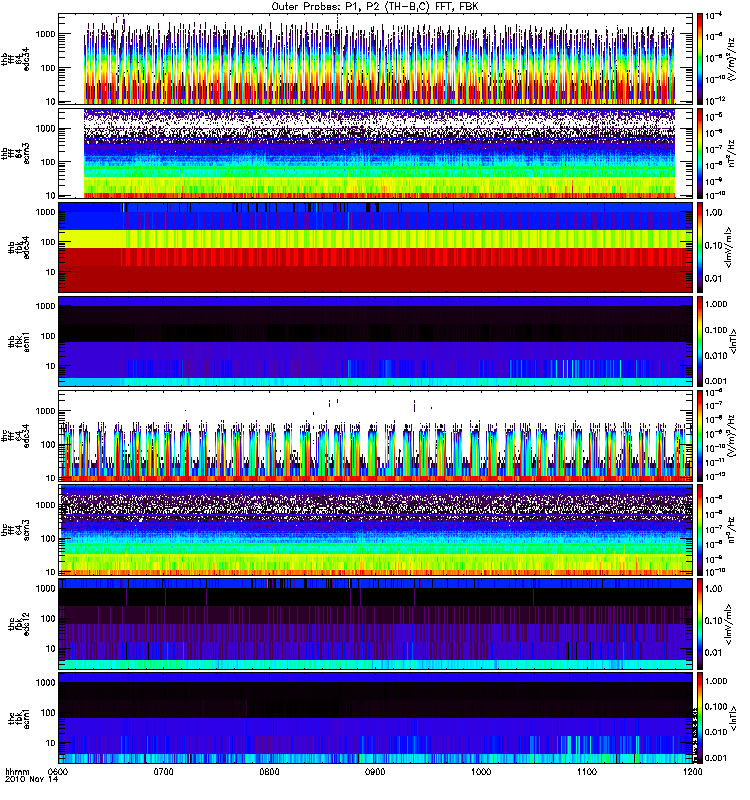Click the 'thc fbk edc12' y-axis label
This screenshot has height=800, width=750.
click(18, 624)
